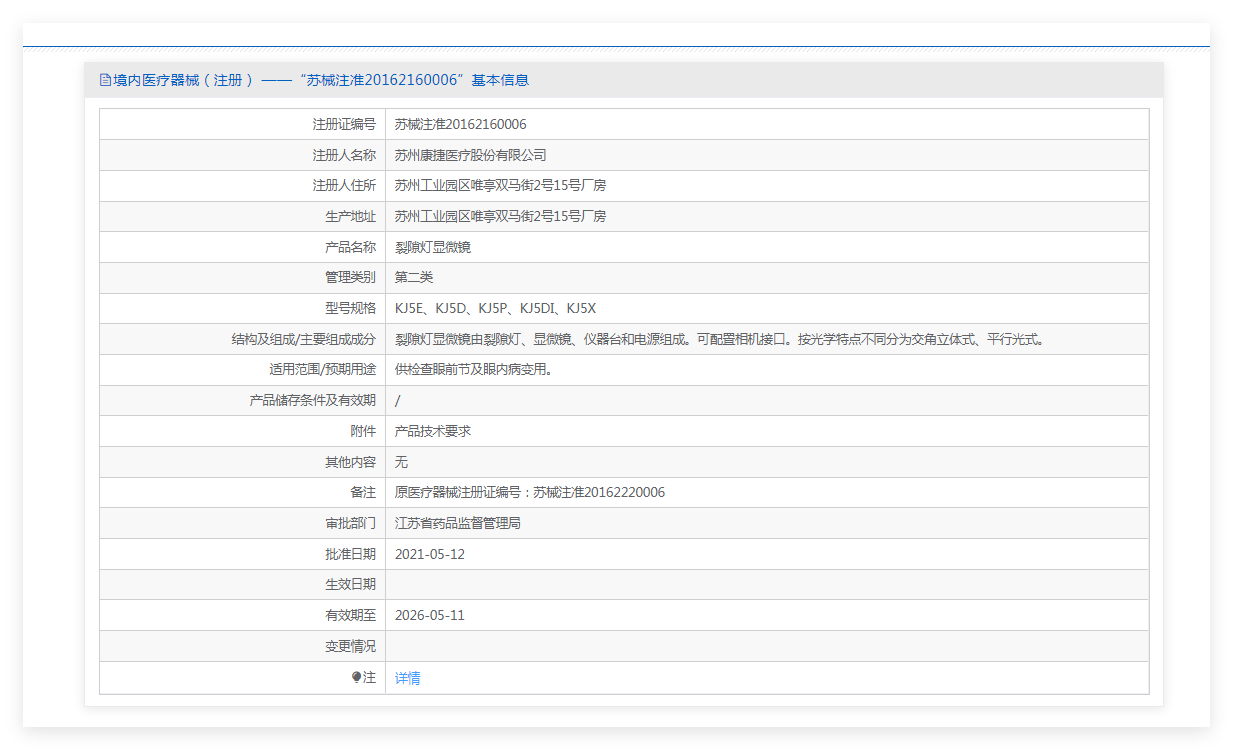1233x750 pixels.
Task: Click the 有效期至 row label
Action: tap(350, 615)
